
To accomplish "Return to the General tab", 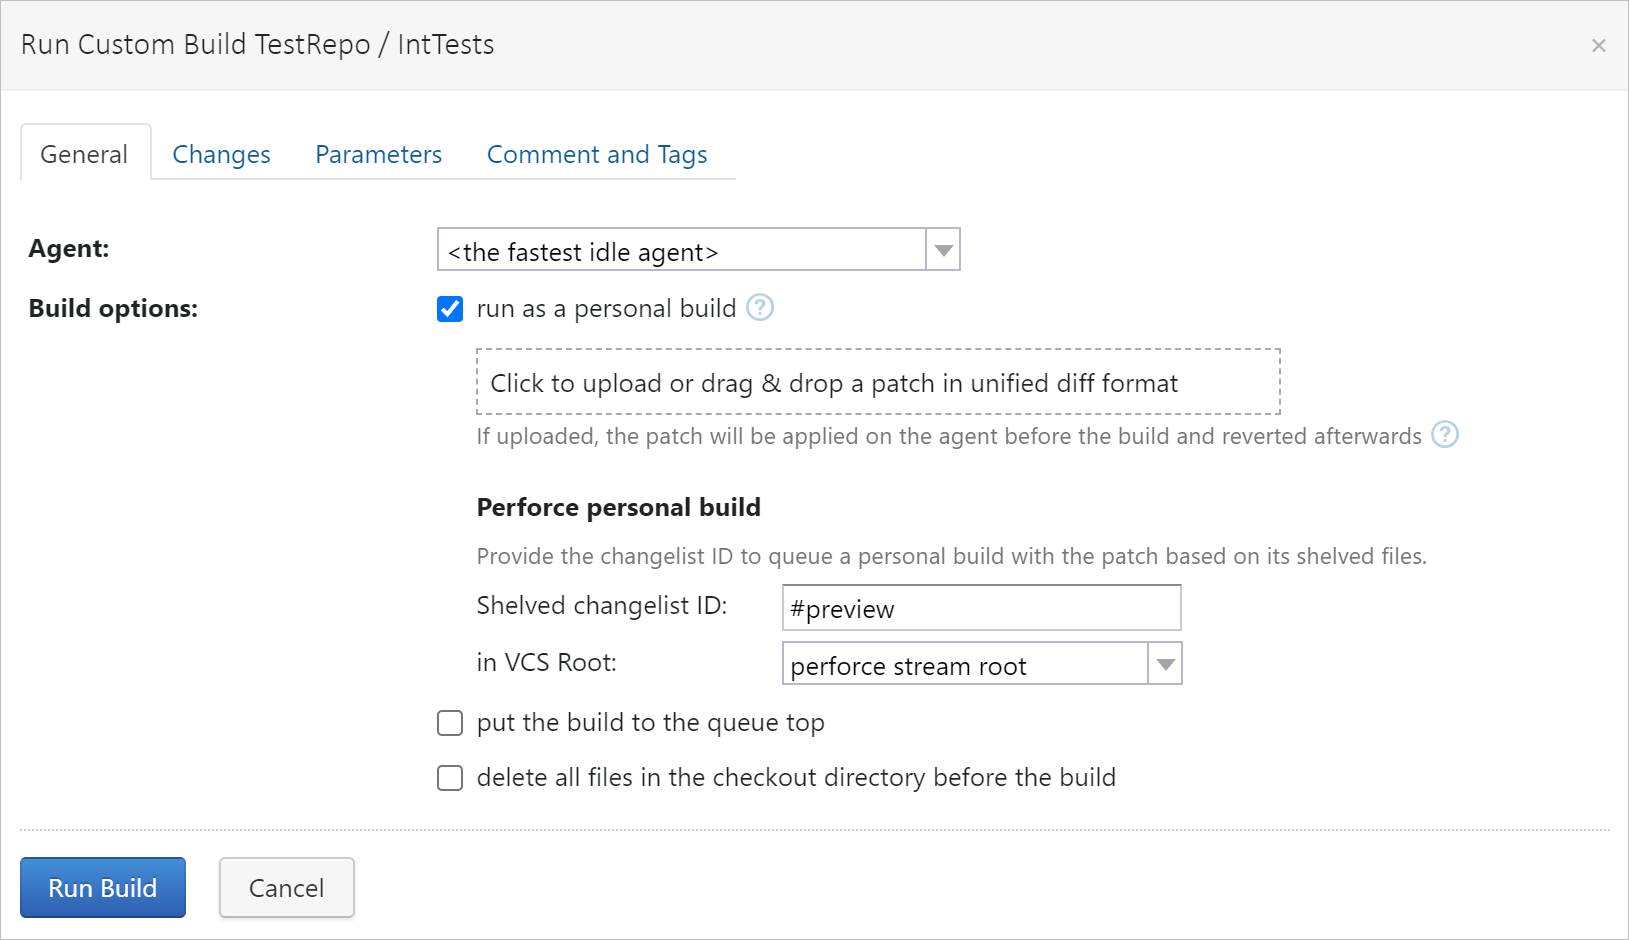I will point(84,154).
